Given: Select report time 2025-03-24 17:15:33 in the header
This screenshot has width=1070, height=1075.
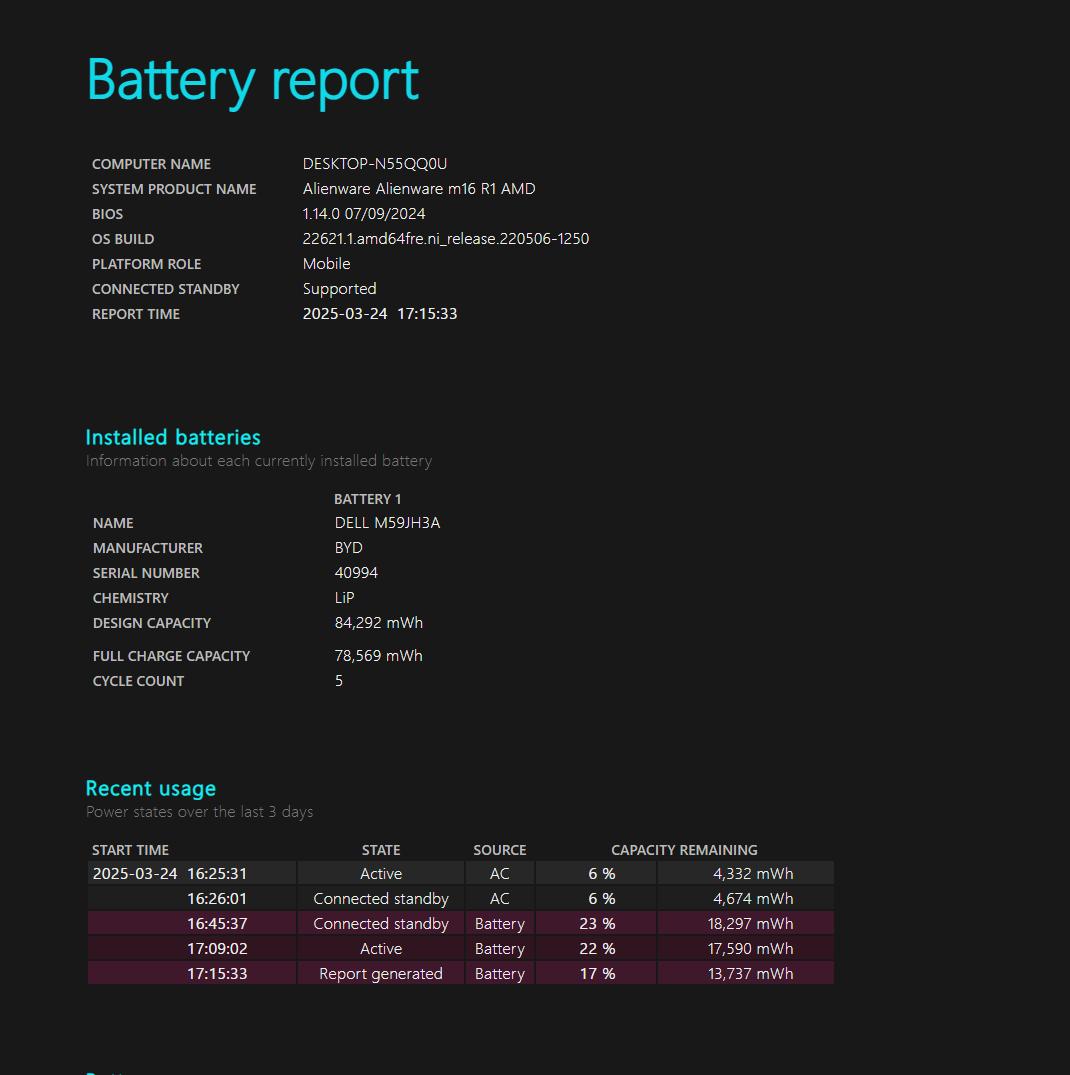Looking at the screenshot, I should [380, 314].
